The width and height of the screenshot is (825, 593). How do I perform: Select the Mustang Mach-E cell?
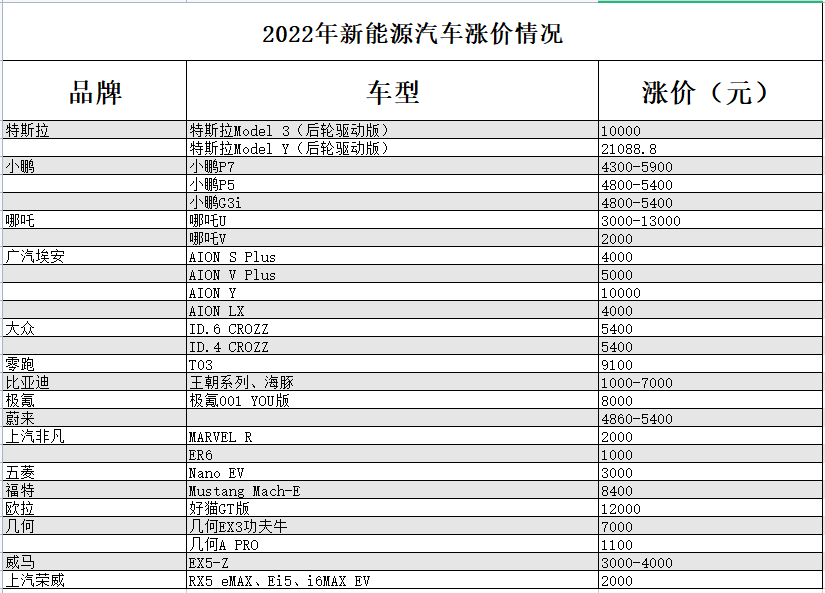[392, 491]
